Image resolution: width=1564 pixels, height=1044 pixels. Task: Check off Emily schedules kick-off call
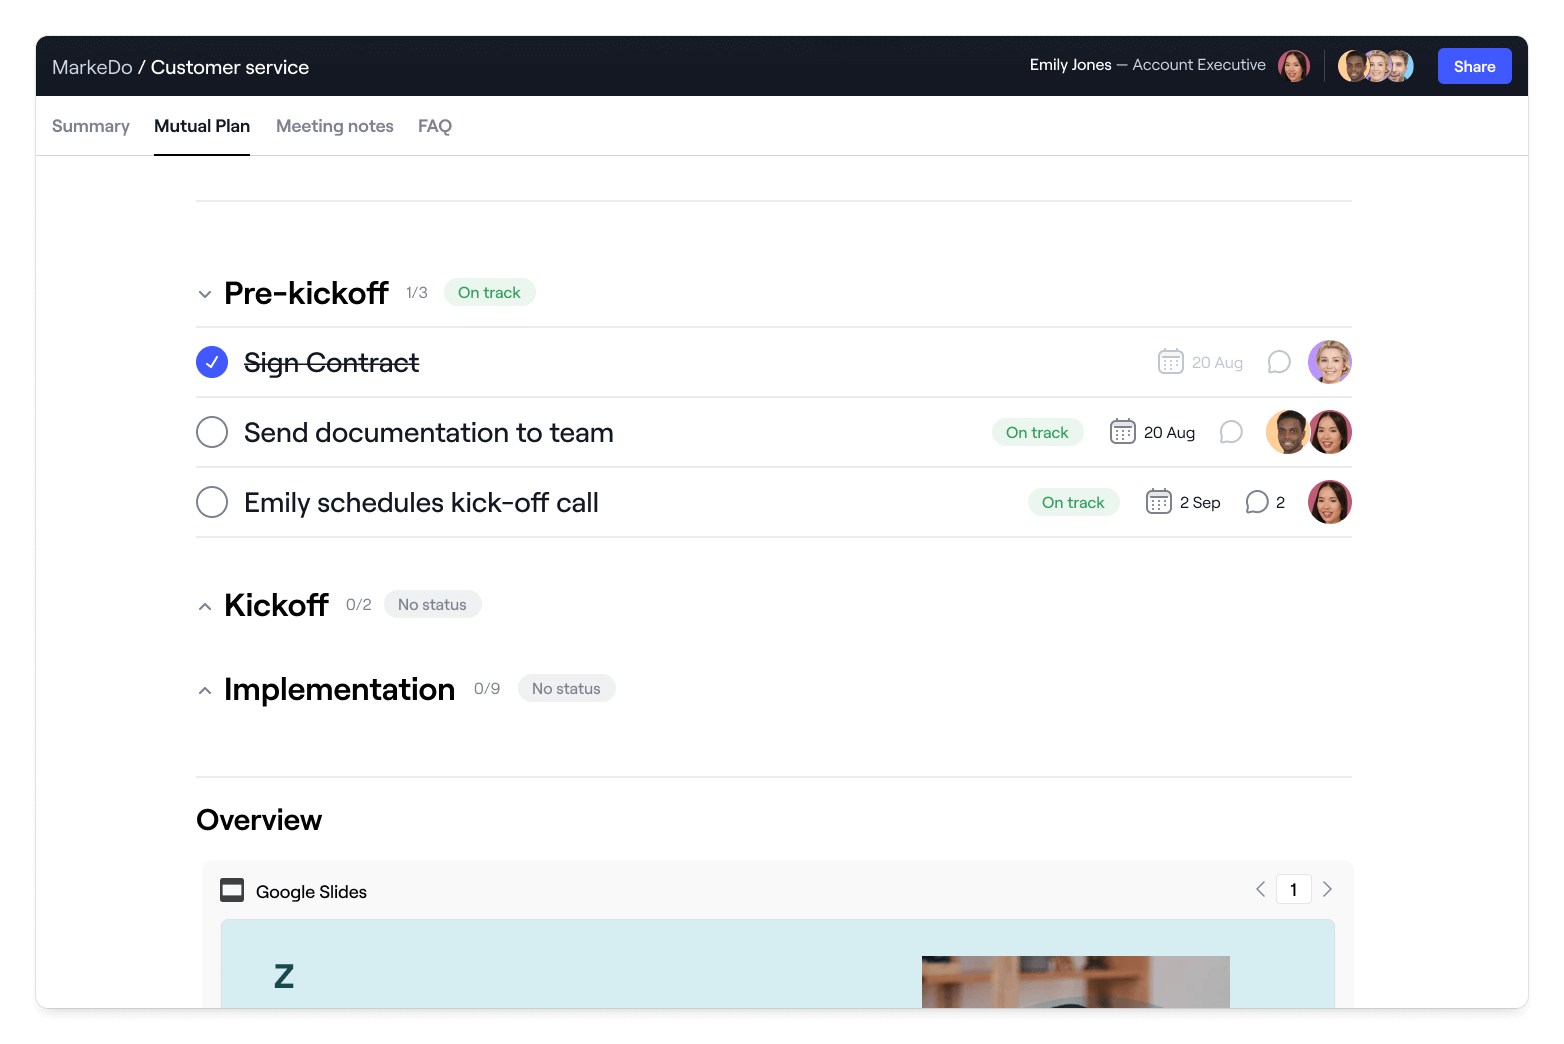211,502
